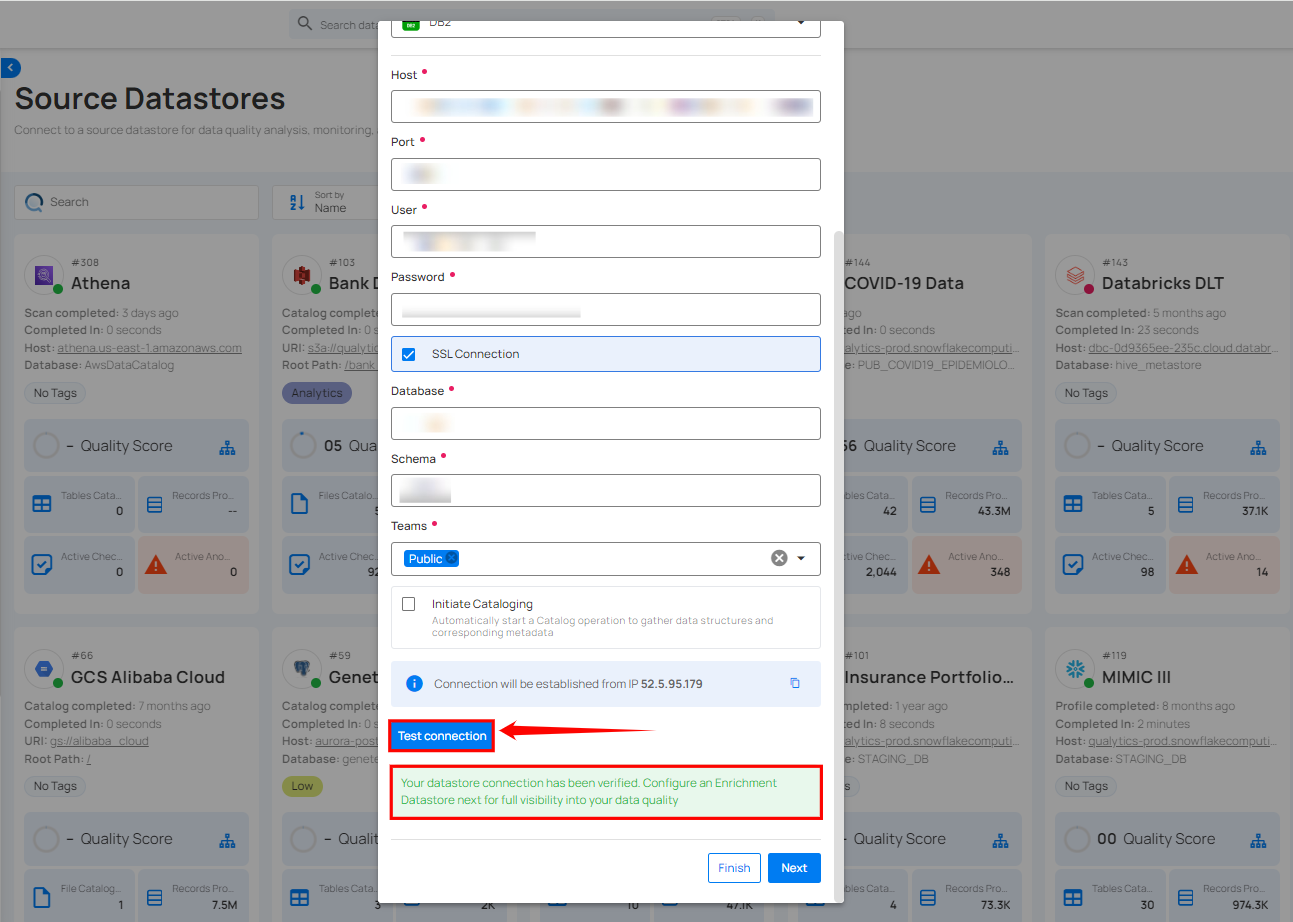
Task: Click the Next button
Action: 794,868
